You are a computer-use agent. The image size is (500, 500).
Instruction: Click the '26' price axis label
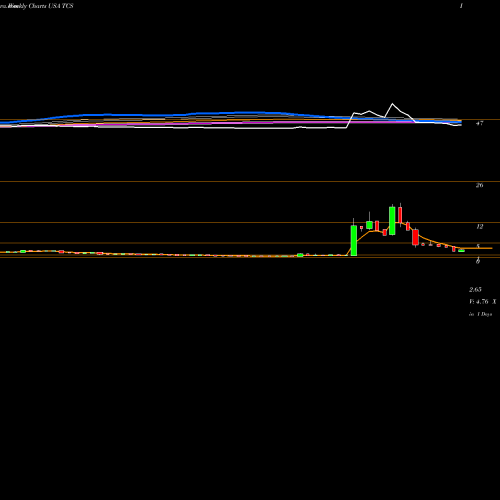[479, 185]
